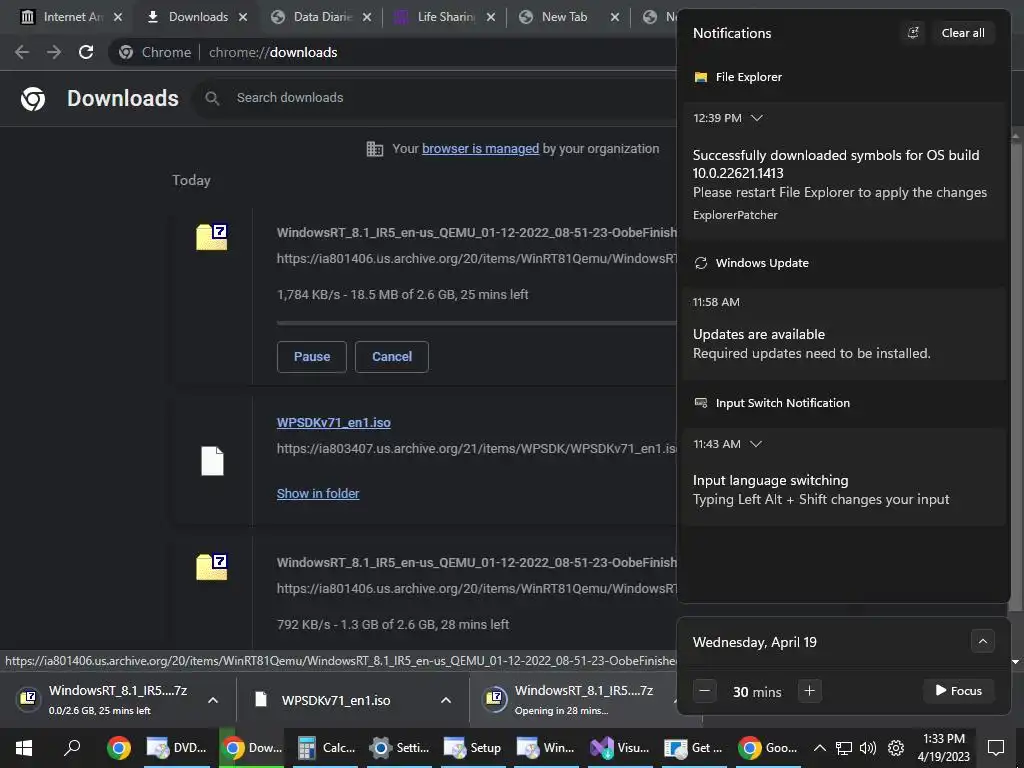Click the browser forward arrow
This screenshot has width=1024, height=768.
pos(54,52)
